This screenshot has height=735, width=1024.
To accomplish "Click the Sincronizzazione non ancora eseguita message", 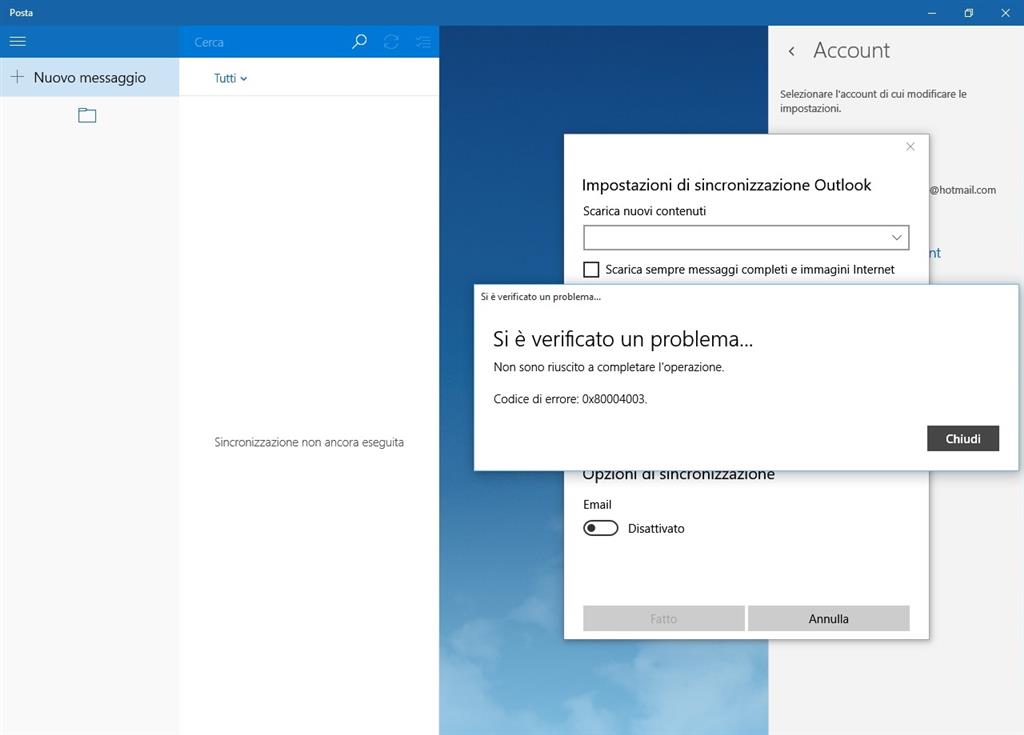I will click(309, 442).
